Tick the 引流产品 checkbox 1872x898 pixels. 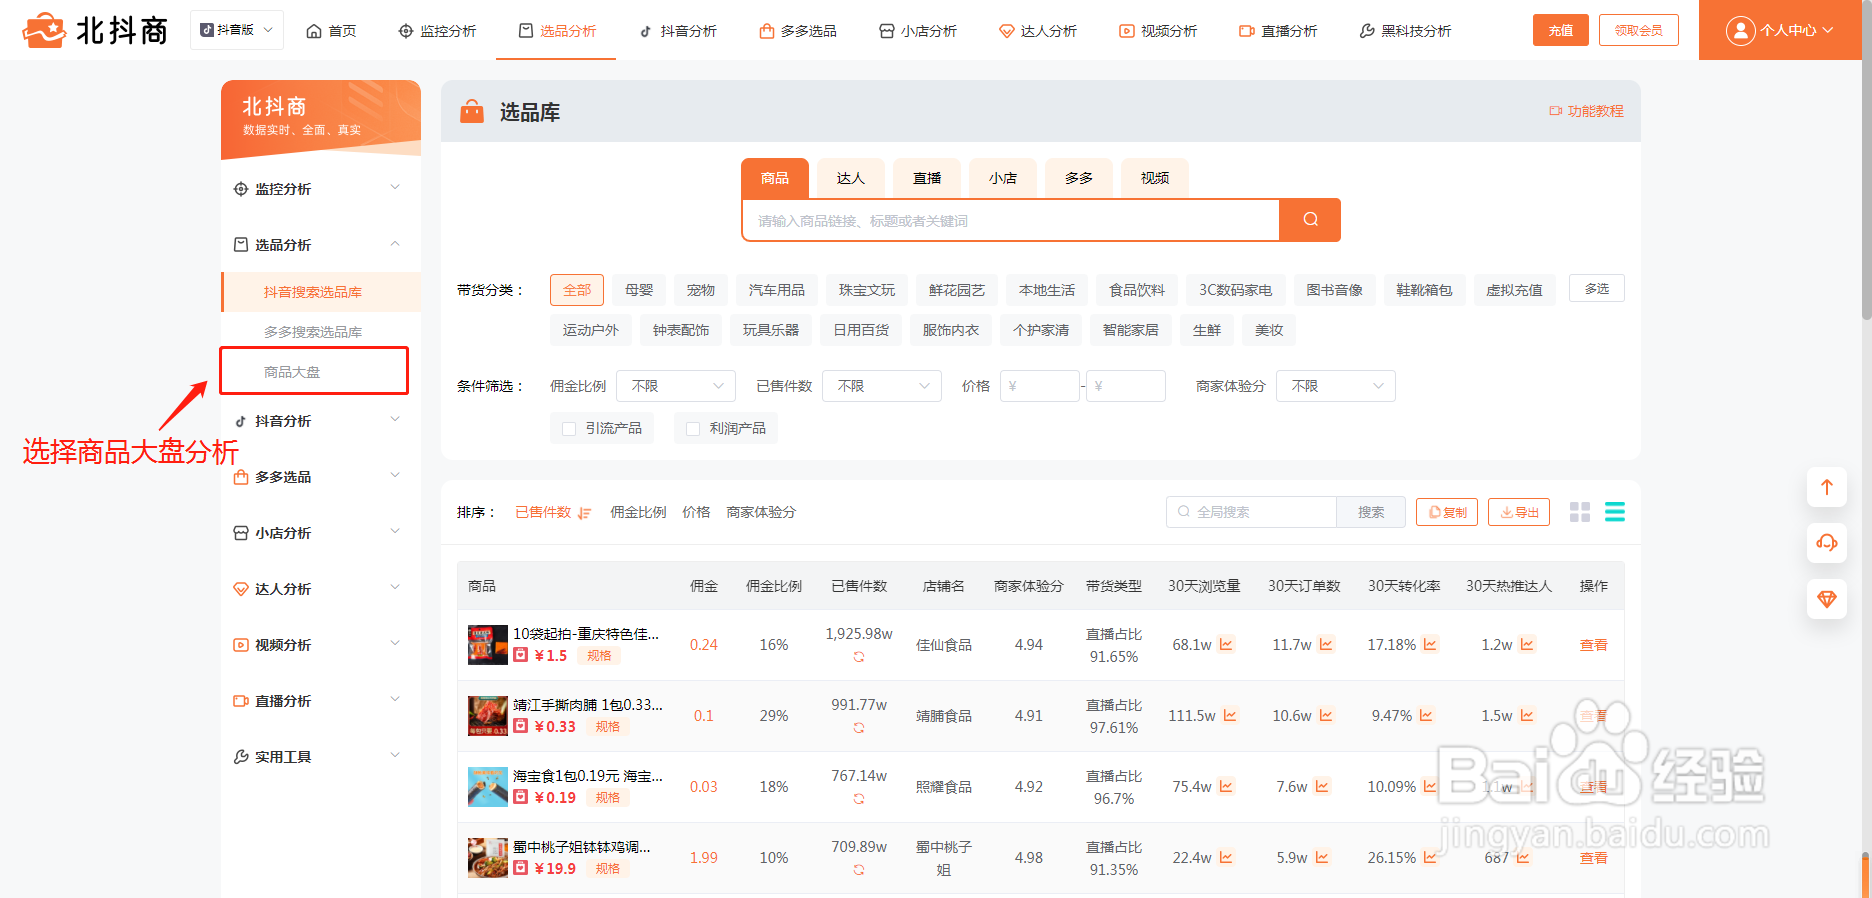569,428
